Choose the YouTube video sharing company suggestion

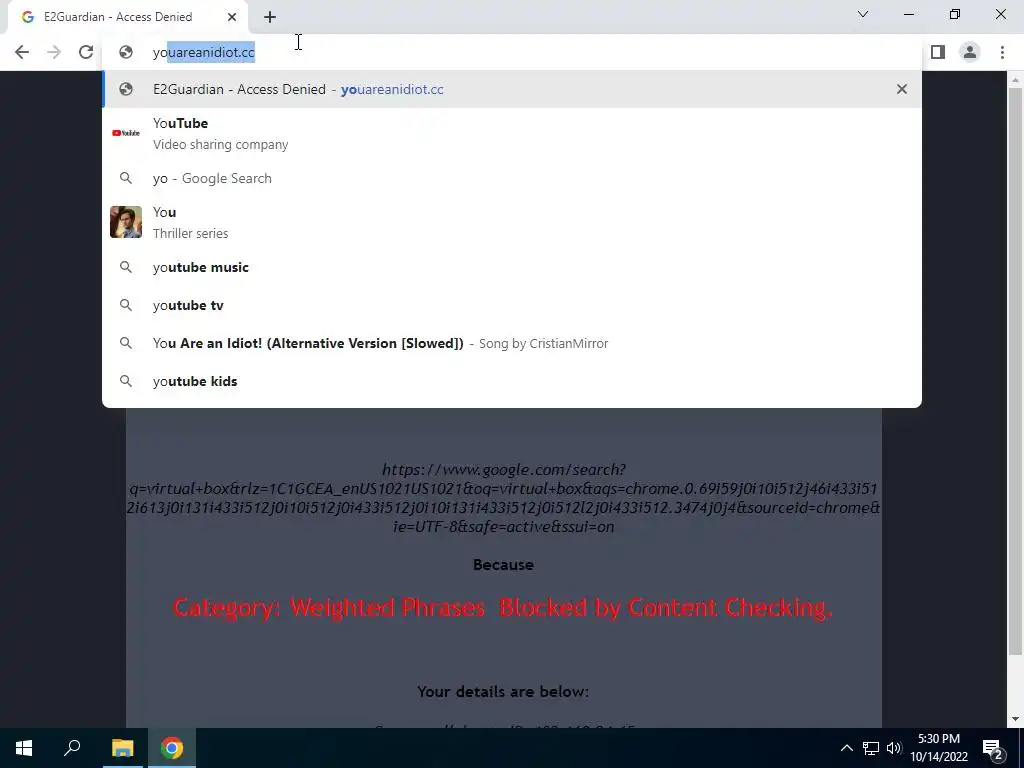[x=512, y=133]
